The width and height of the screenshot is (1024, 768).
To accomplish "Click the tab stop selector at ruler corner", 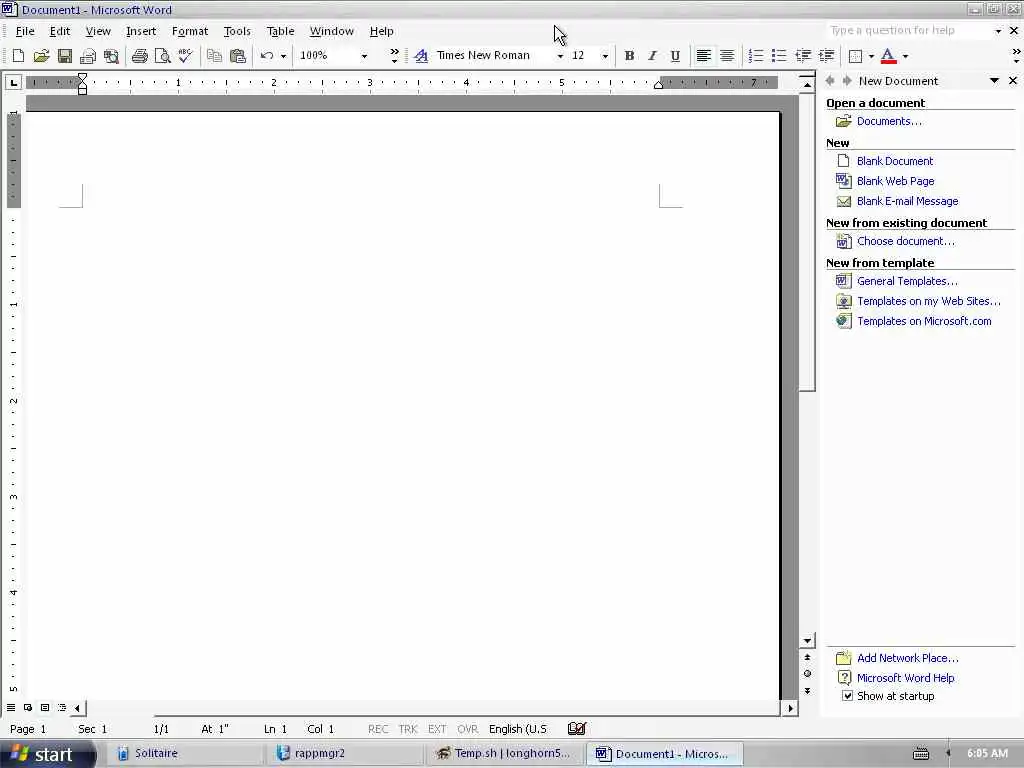I will pyautogui.click(x=13, y=82).
